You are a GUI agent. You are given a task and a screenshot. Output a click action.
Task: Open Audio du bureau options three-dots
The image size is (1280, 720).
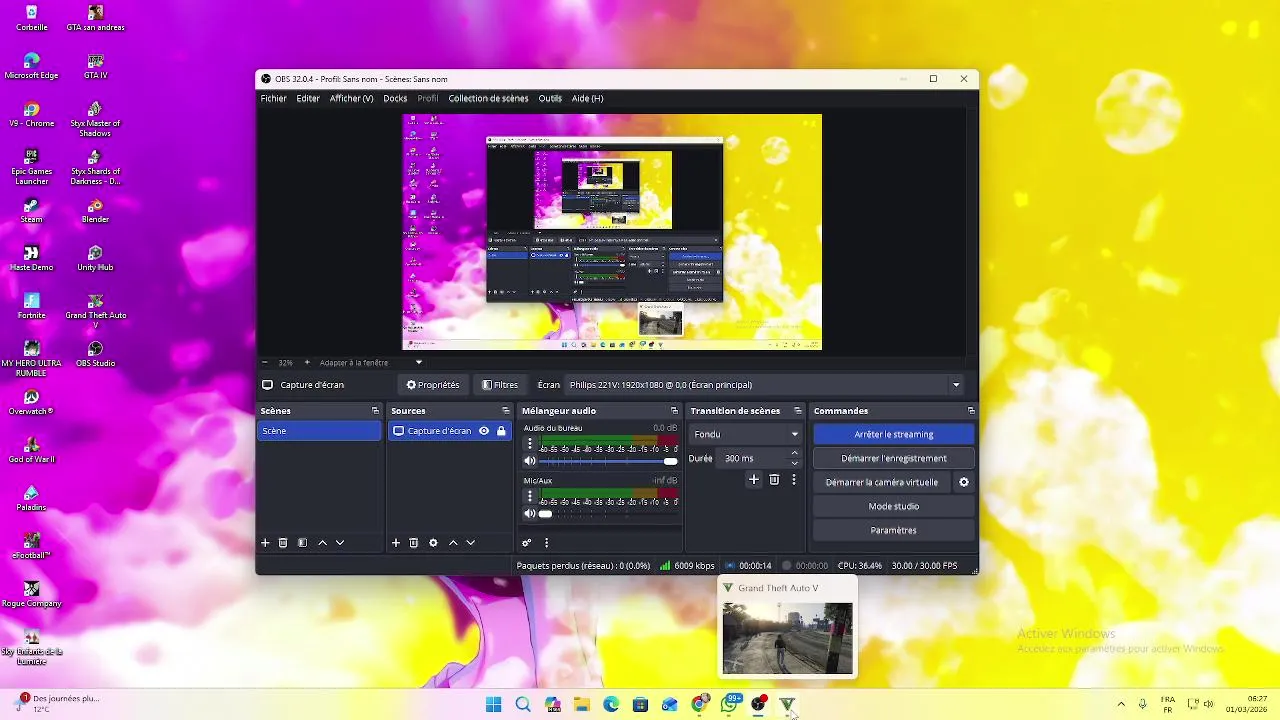point(530,444)
